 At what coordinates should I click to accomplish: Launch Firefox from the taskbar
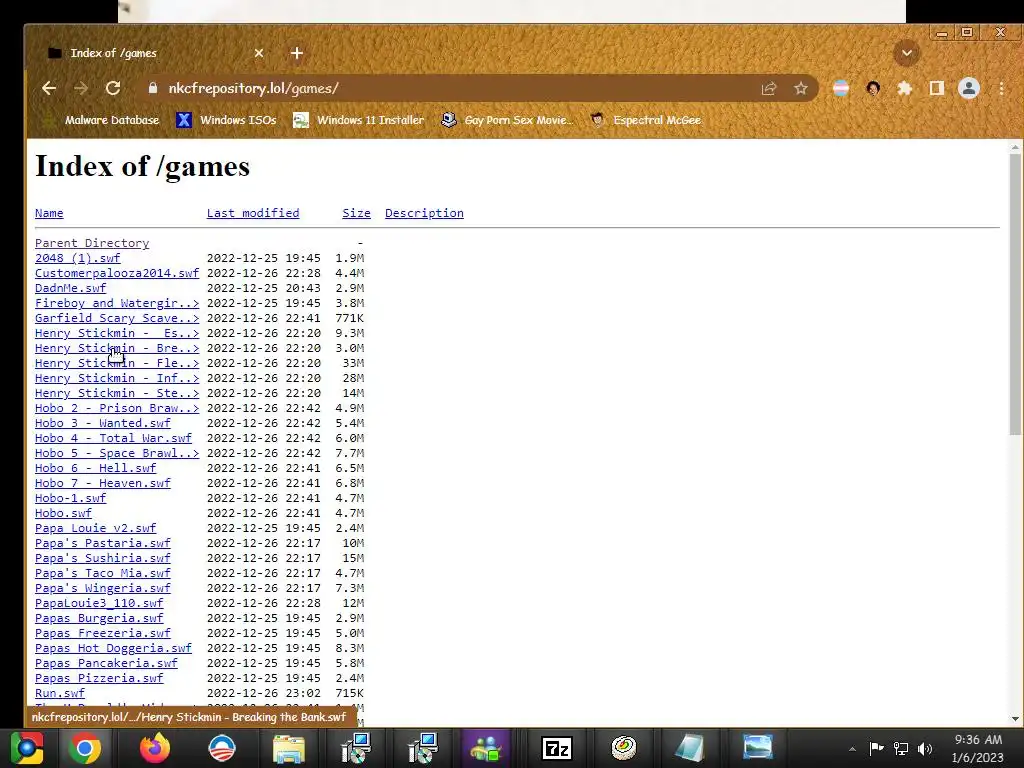[155, 748]
